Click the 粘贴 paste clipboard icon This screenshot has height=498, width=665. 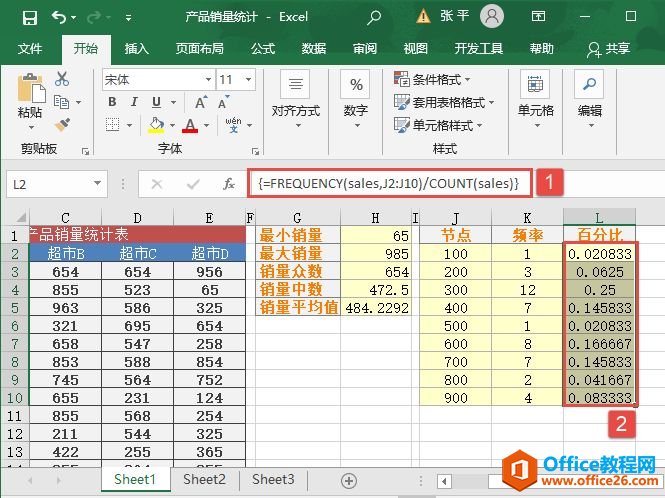click(x=30, y=95)
